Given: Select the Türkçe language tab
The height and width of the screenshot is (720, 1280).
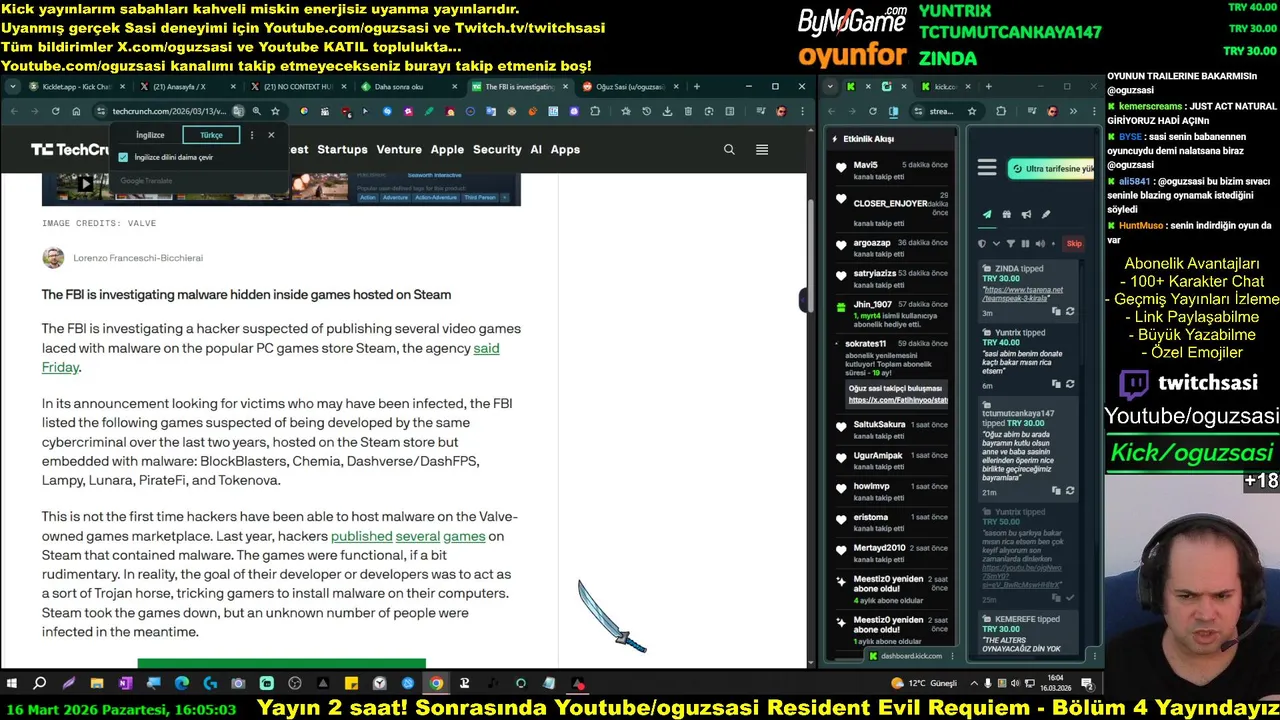Looking at the screenshot, I should coord(212,135).
